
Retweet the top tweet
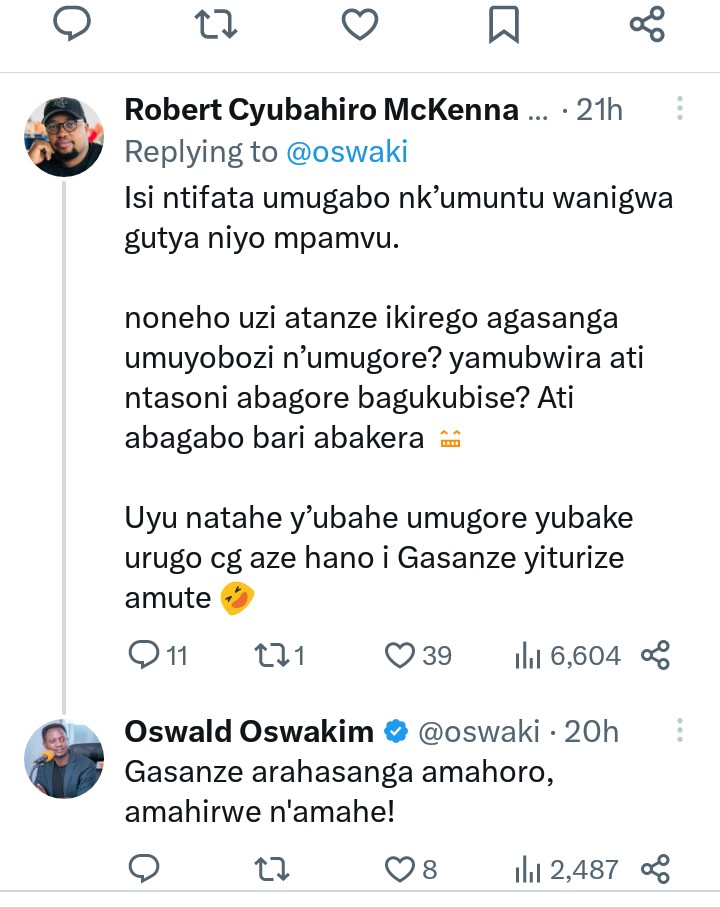click(216, 24)
